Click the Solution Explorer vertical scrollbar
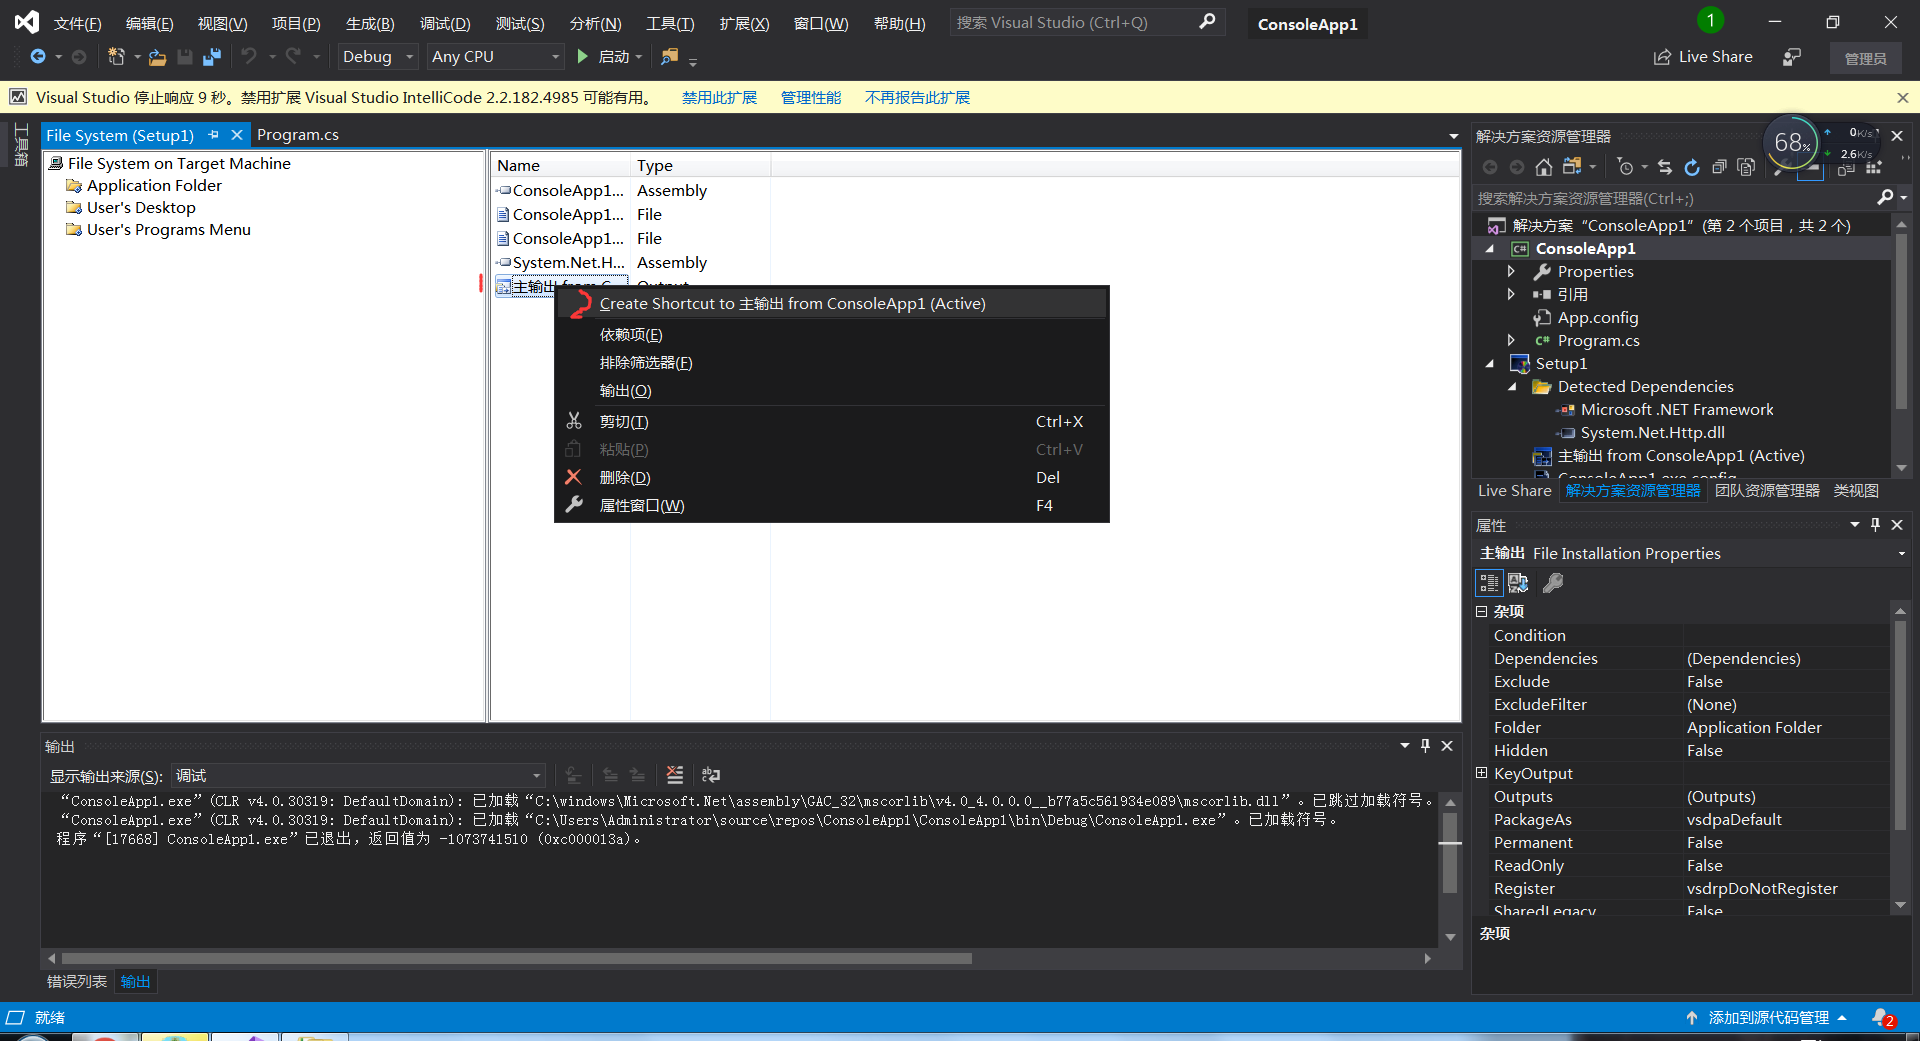1920x1041 pixels. pyautogui.click(x=1901, y=320)
